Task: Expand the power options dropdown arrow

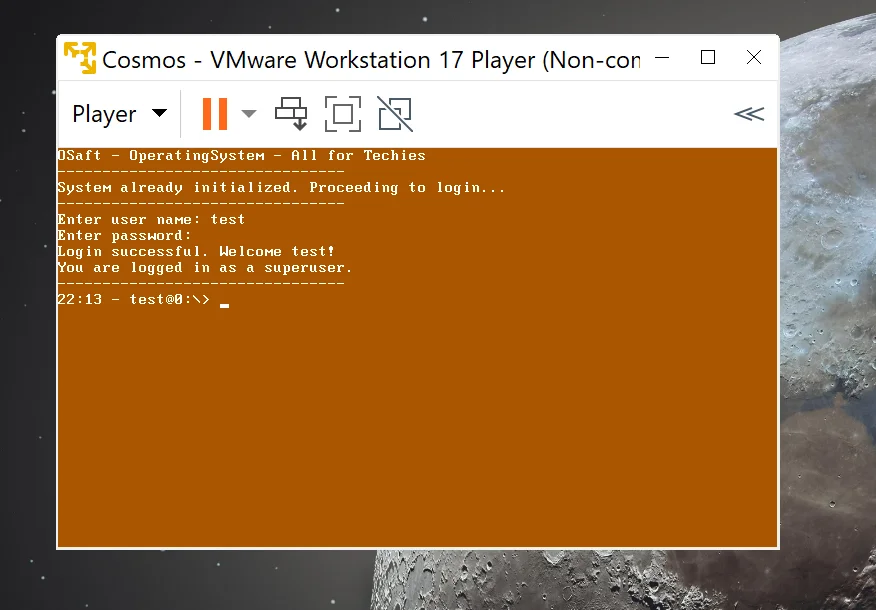Action: coord(249,114)
